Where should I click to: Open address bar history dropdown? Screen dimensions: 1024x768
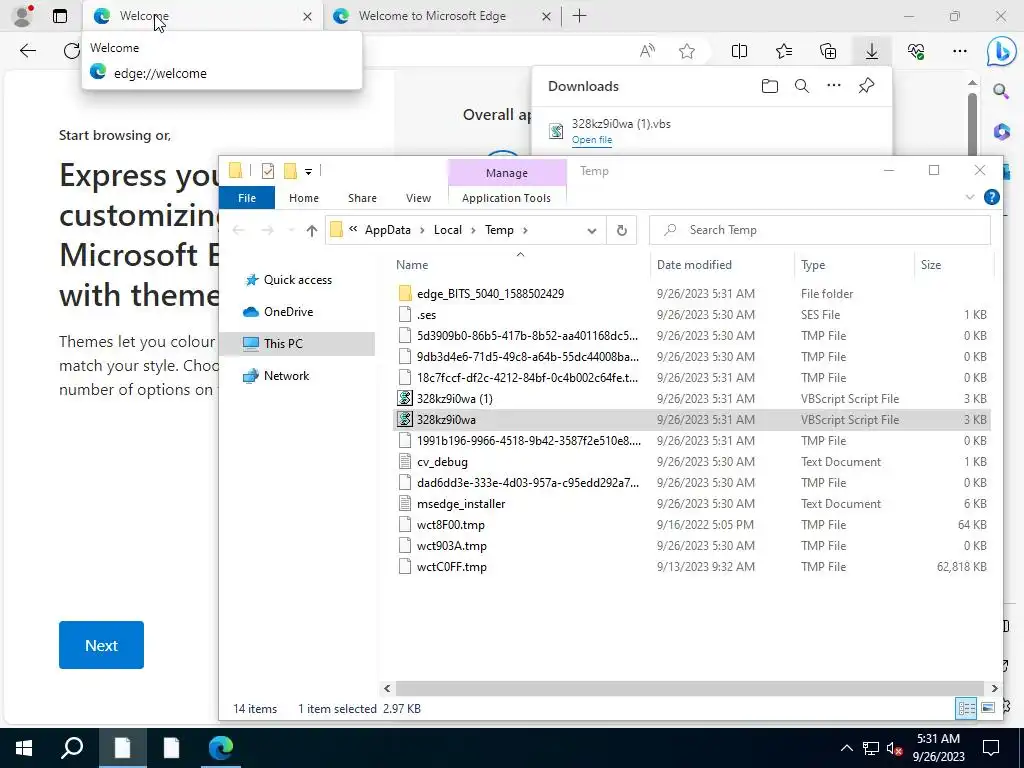coord(592,231)
